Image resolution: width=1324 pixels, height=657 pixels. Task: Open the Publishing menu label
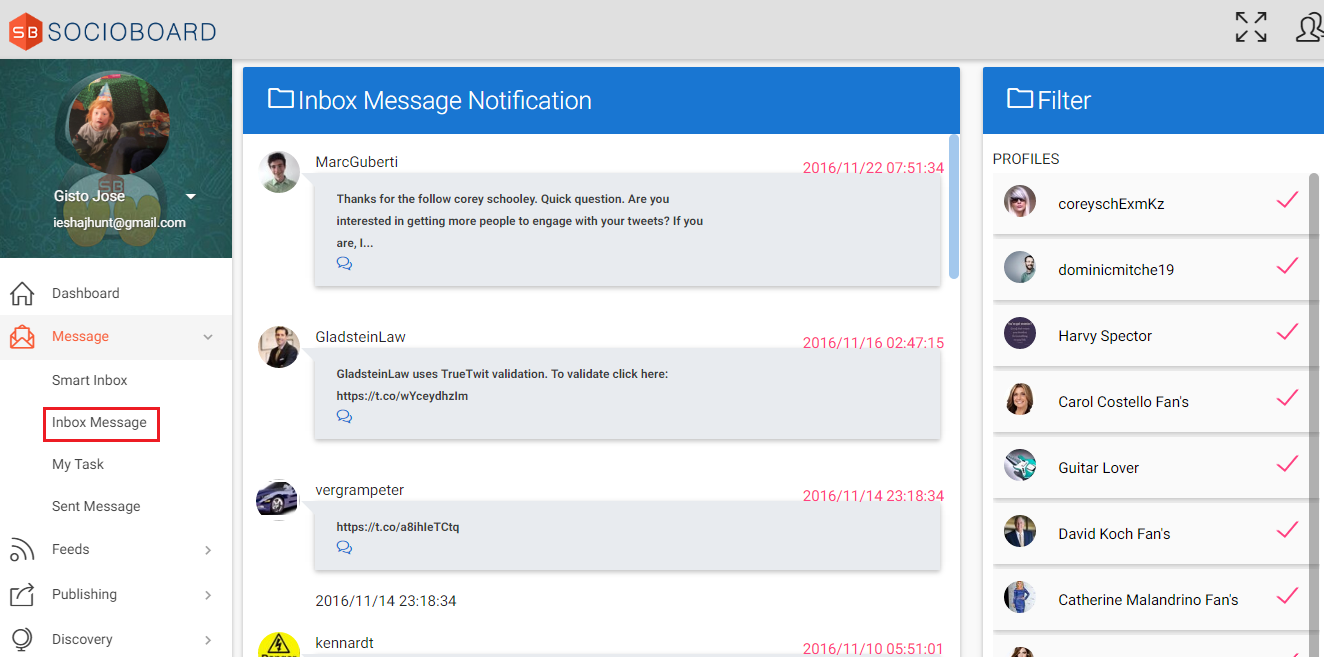coord(85,594)
